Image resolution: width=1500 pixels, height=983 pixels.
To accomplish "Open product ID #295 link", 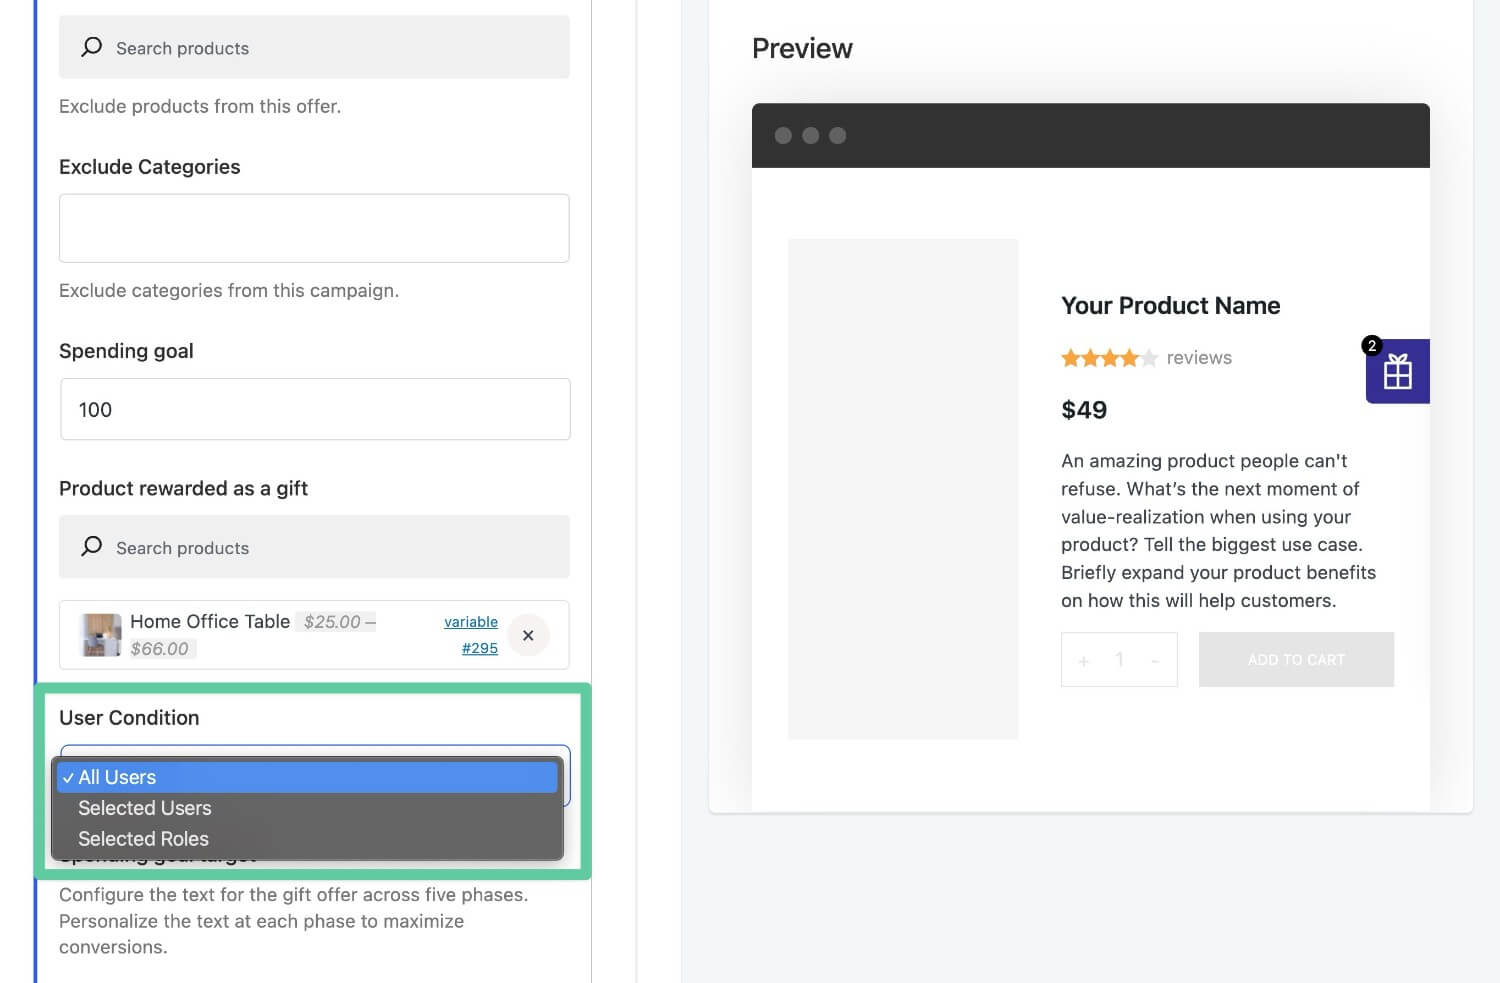I will [480, 648].
